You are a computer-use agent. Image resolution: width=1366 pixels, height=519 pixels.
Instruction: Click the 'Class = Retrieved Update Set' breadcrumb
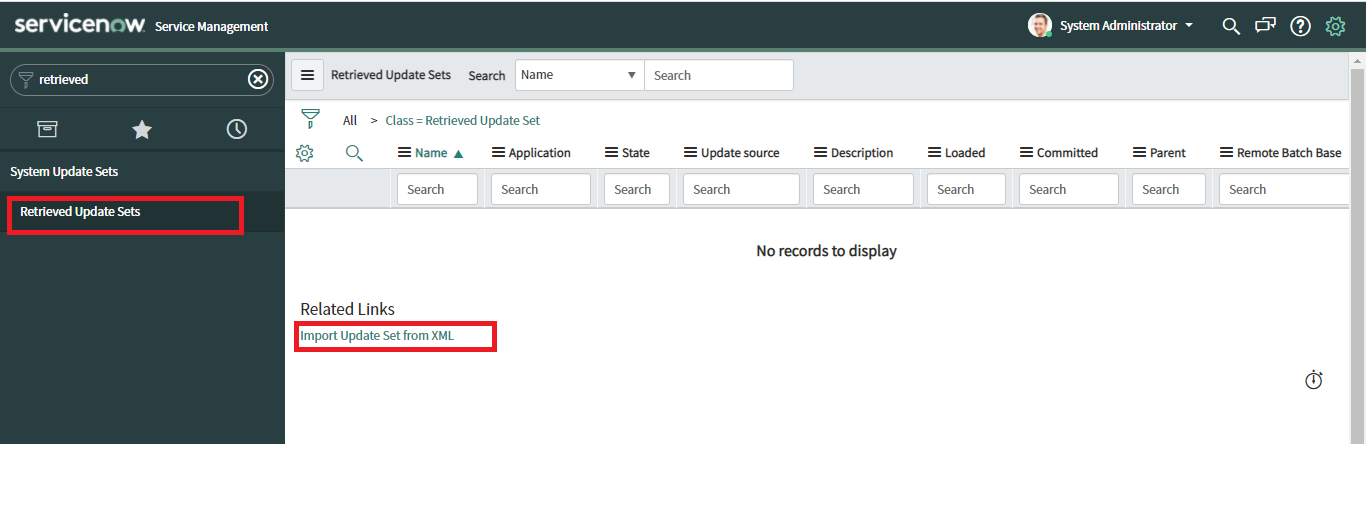pos(462,120)
